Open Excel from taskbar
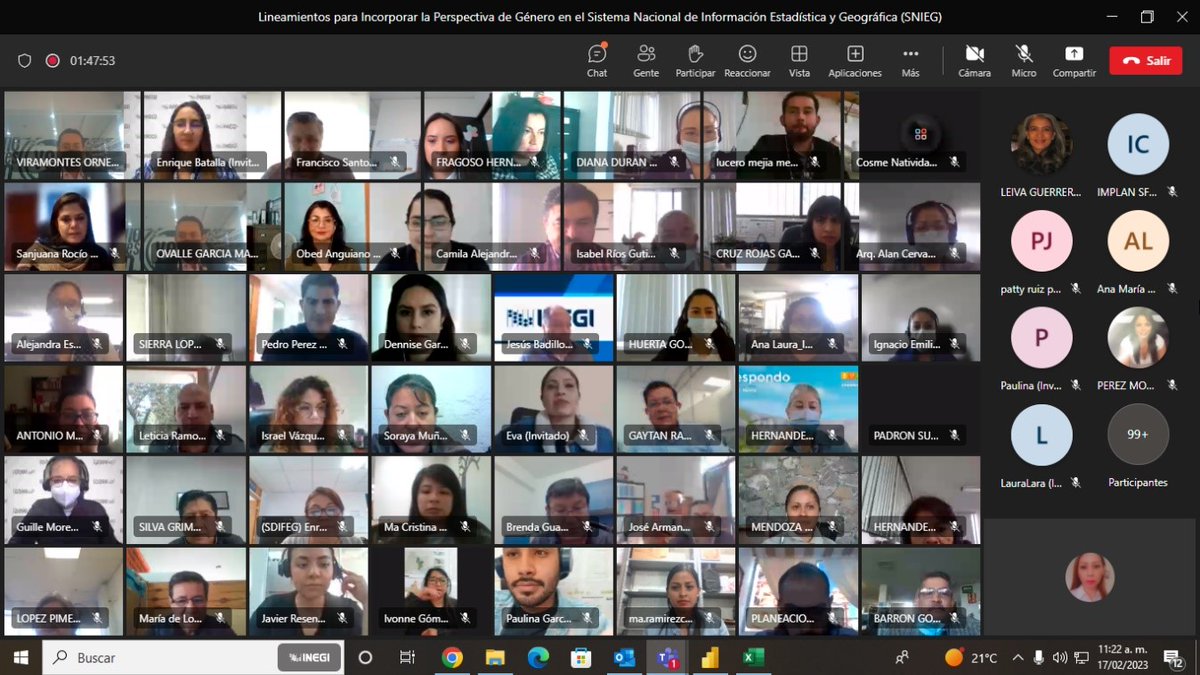Image resolution: width=1200 pixels, height=675 pixels. pyautogui.click(x=753, y=657)
